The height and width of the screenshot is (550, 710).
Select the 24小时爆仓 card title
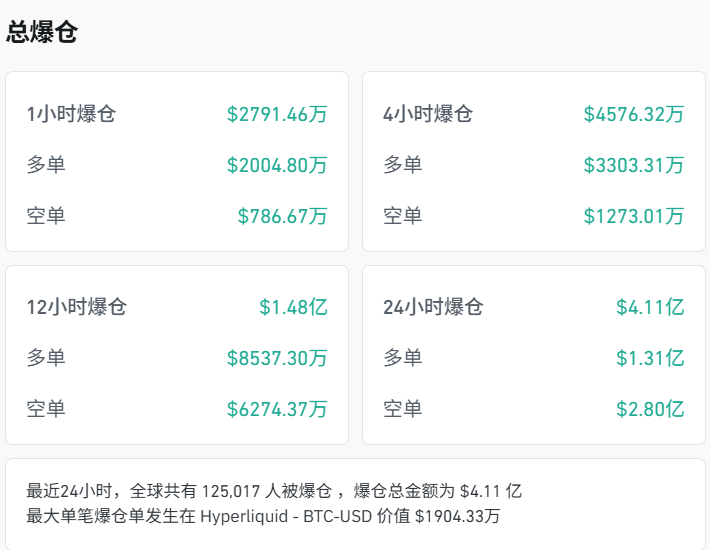coord(433,307)
